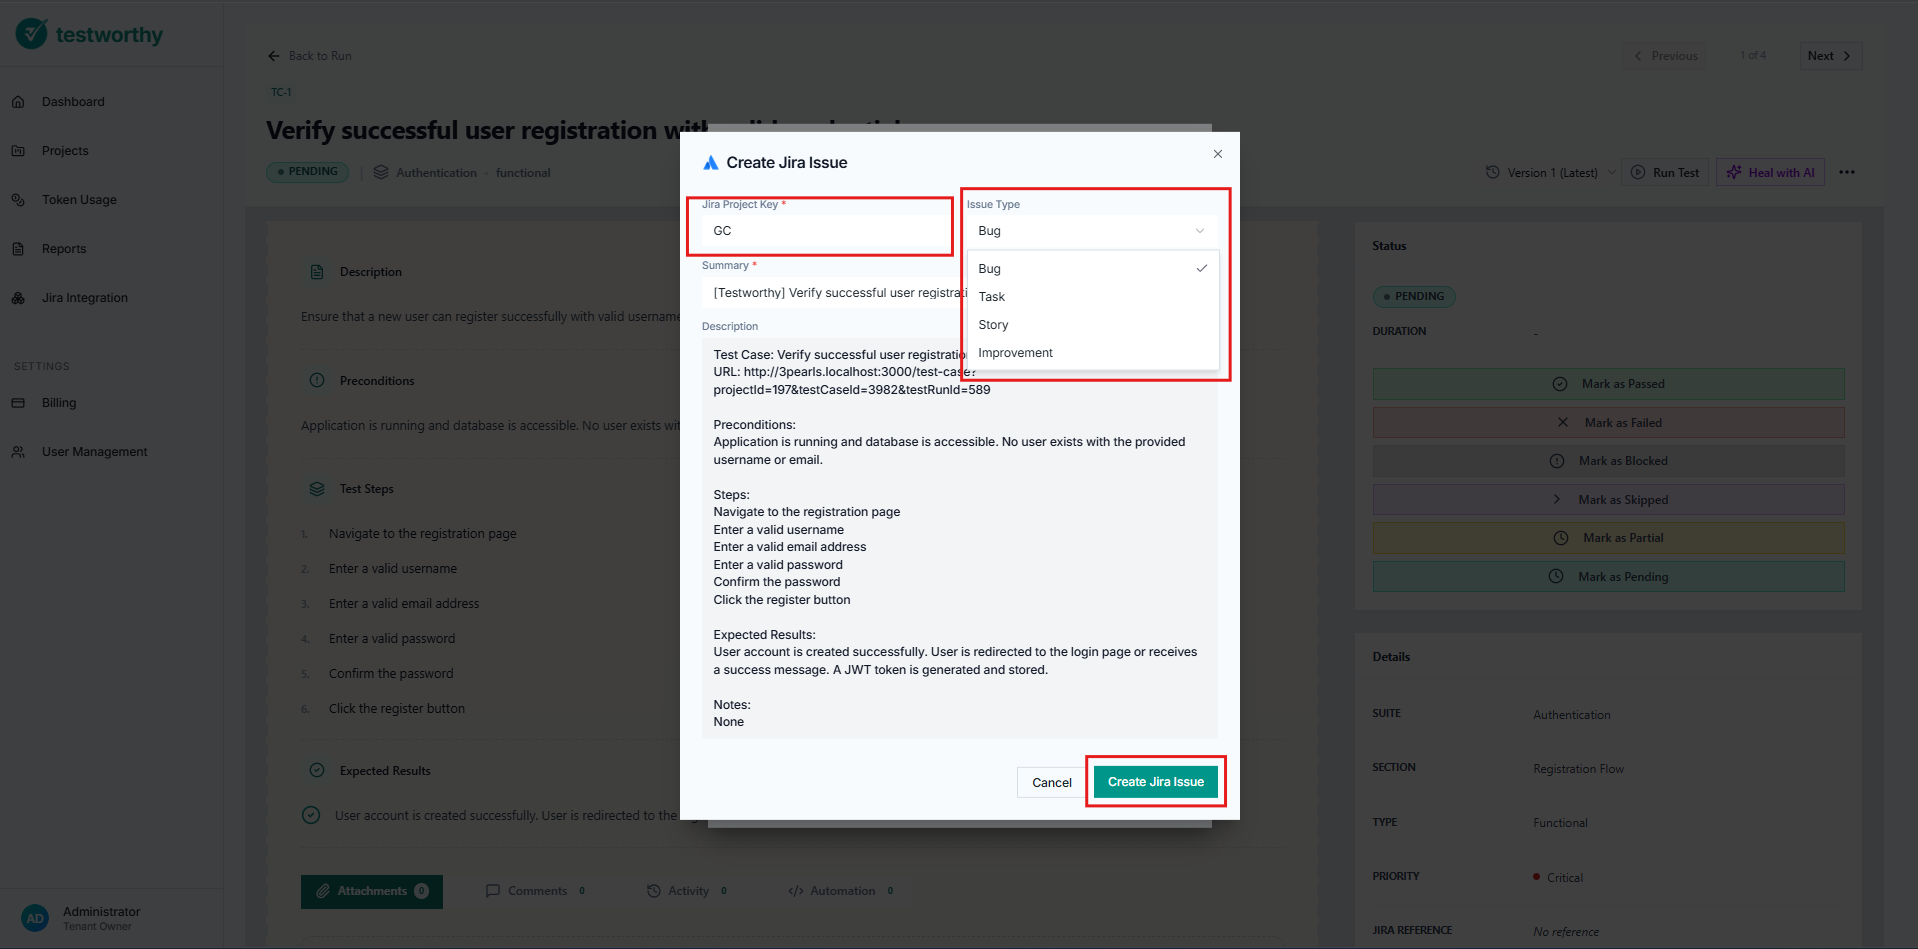Viewport: 1918px width, 949px height.
Task: Click the Functional type value in Details
Action: click(x=1560, y=823)
